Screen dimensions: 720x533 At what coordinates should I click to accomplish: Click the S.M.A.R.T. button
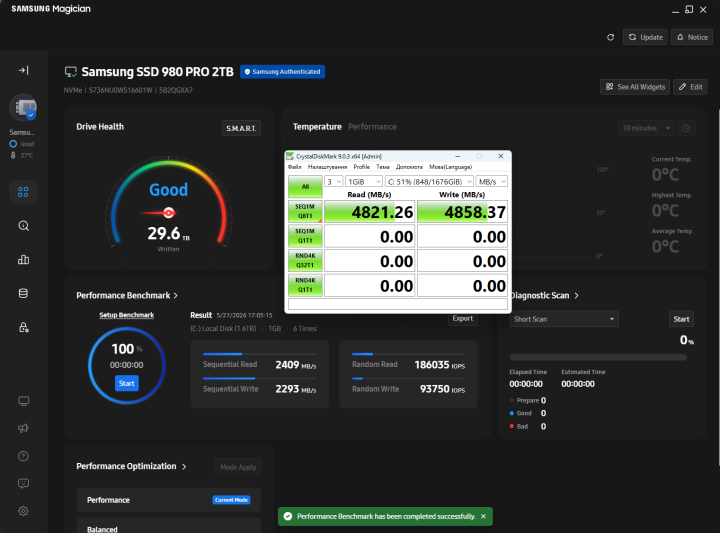click(241, 128)
